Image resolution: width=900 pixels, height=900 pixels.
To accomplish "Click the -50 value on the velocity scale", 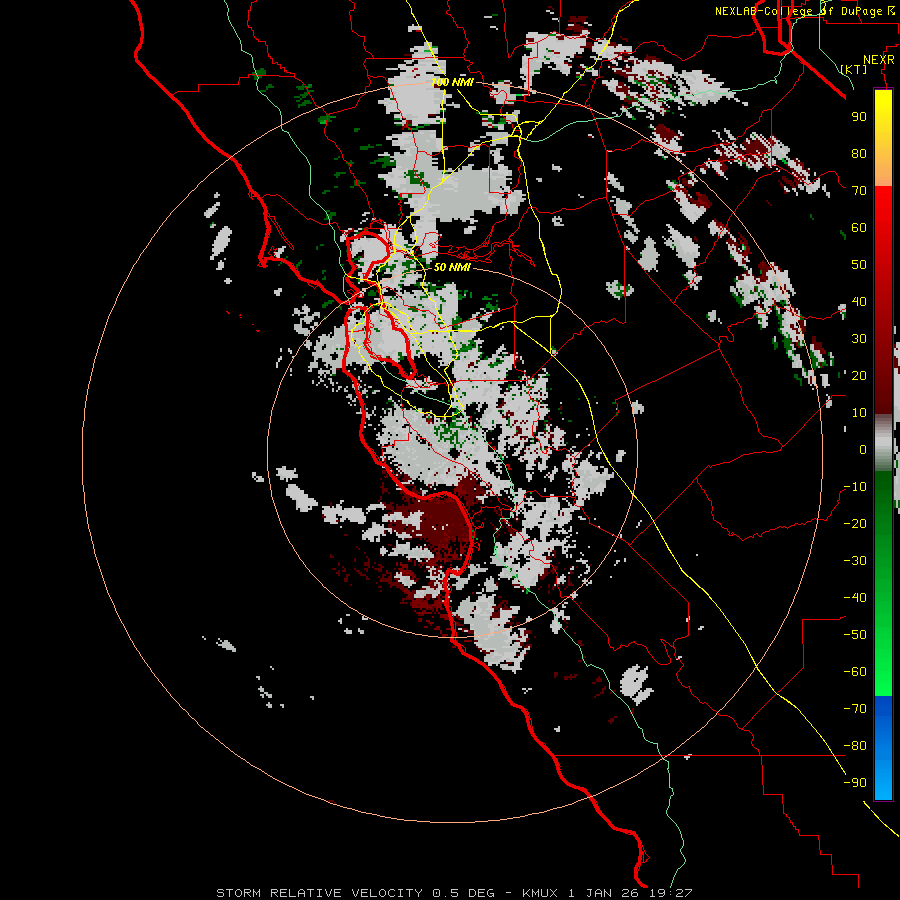I will 855,635.
